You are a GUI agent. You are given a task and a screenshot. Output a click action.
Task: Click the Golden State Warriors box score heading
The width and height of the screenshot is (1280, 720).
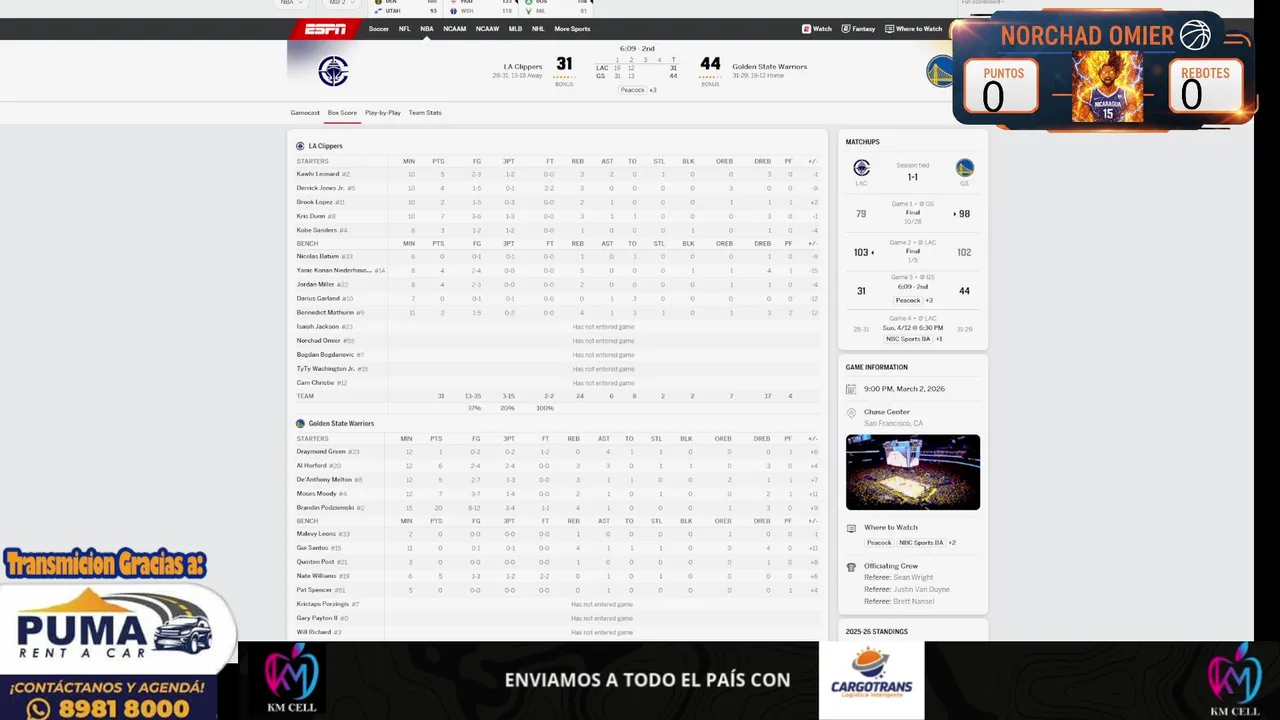point(341,424)
